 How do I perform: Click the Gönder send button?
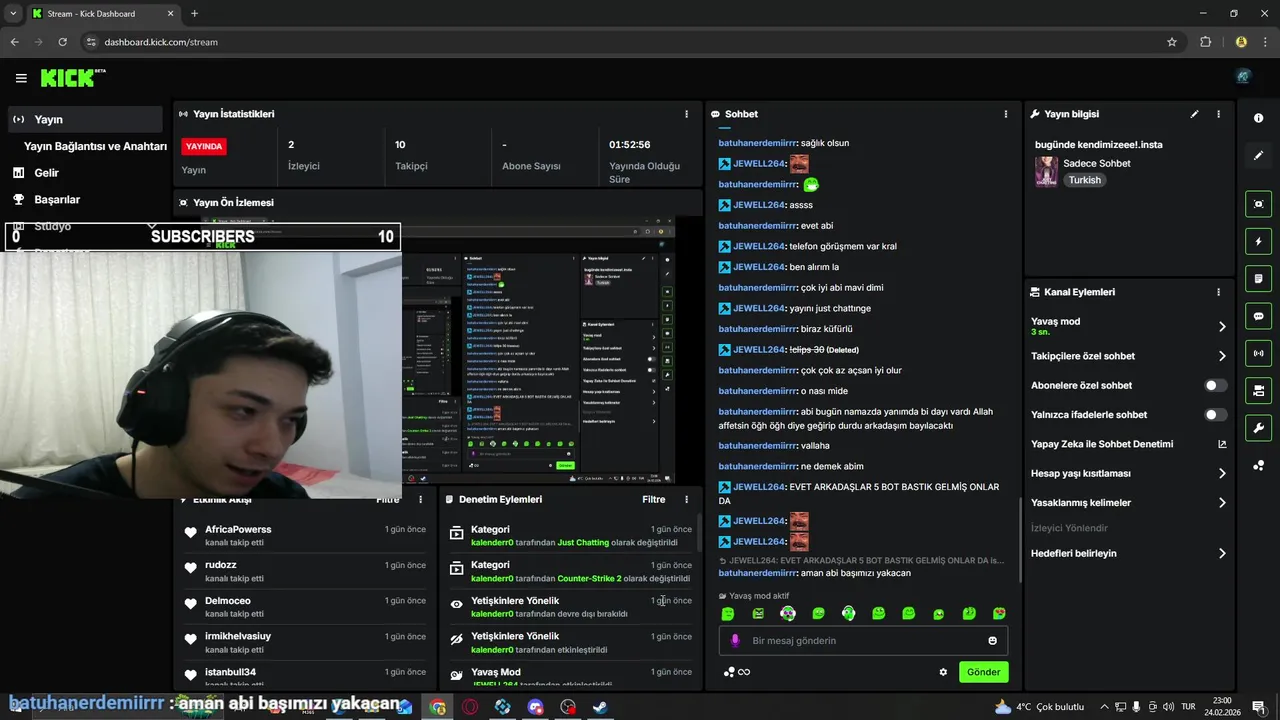point(983,672)
